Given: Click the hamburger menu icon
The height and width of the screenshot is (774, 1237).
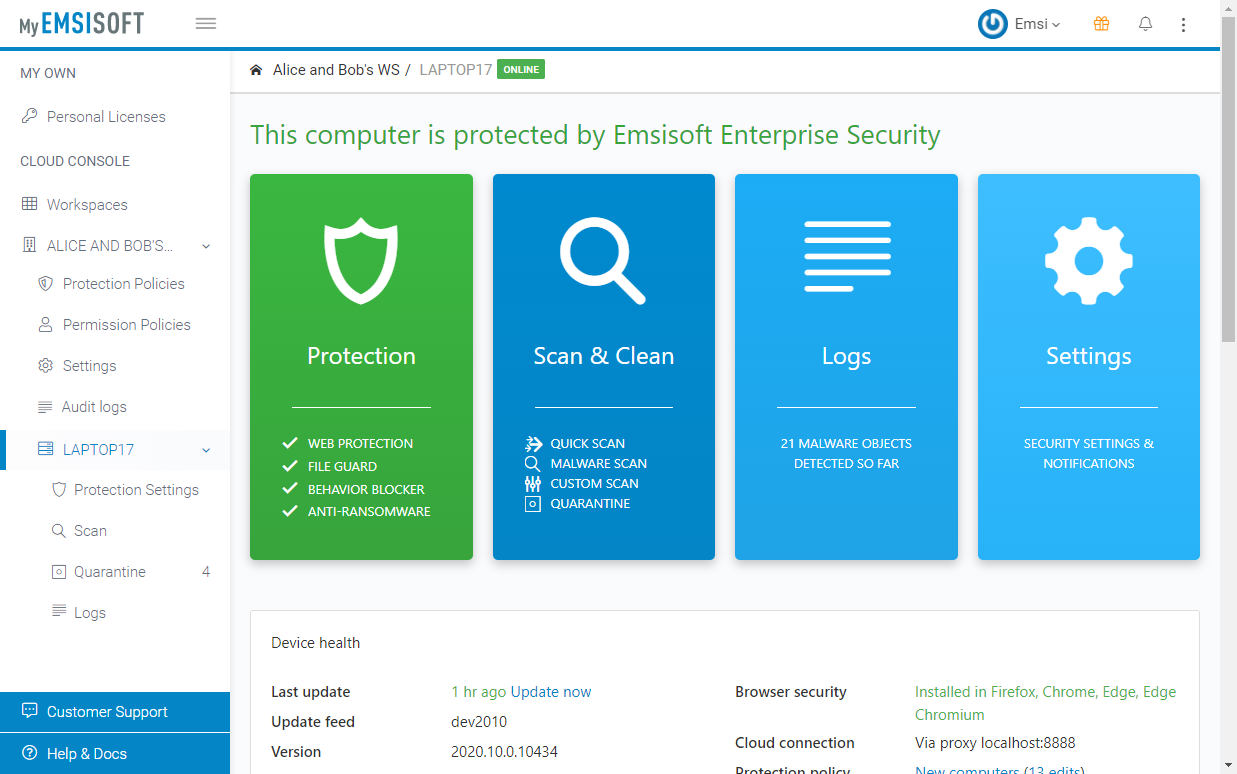Looking at the screenshot, I should (x=206, y=24).
